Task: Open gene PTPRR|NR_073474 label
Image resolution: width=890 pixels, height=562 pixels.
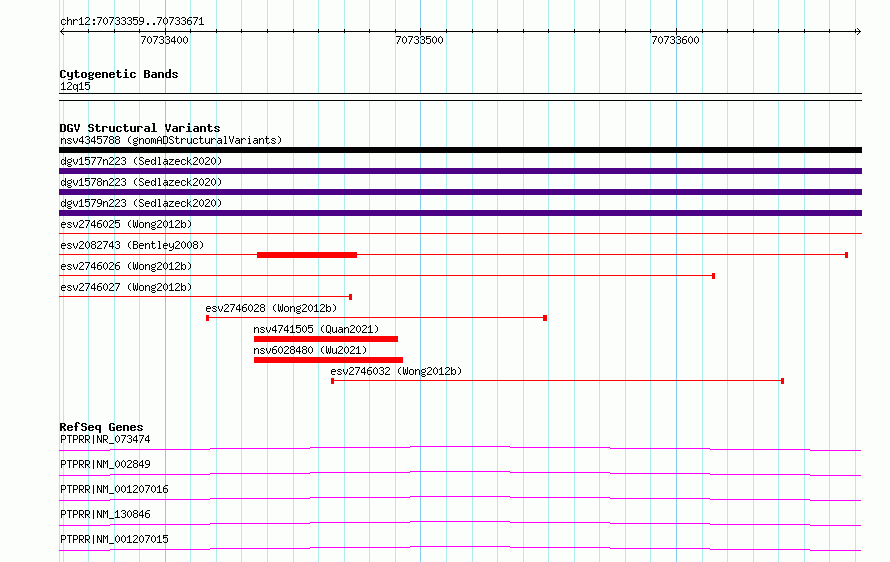Action: (105, 439)
